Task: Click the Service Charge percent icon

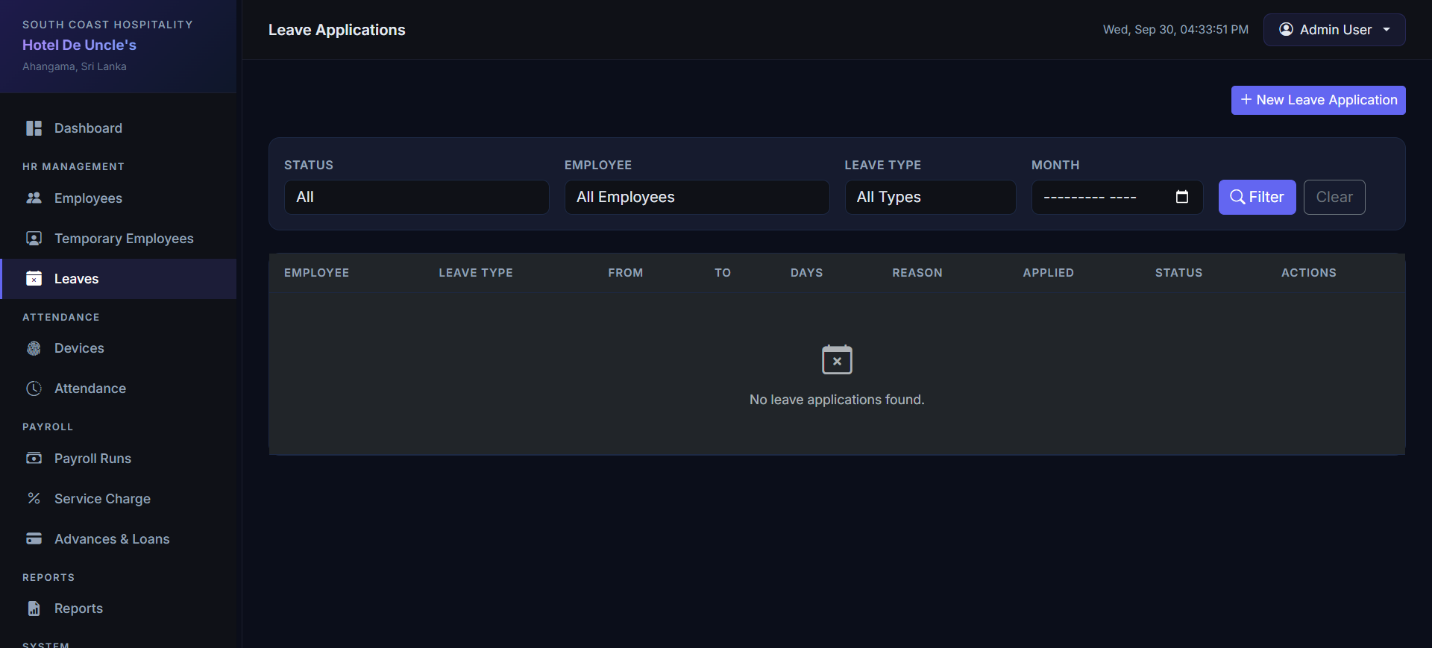Action: pyautogui.click(x=34, y=498)
